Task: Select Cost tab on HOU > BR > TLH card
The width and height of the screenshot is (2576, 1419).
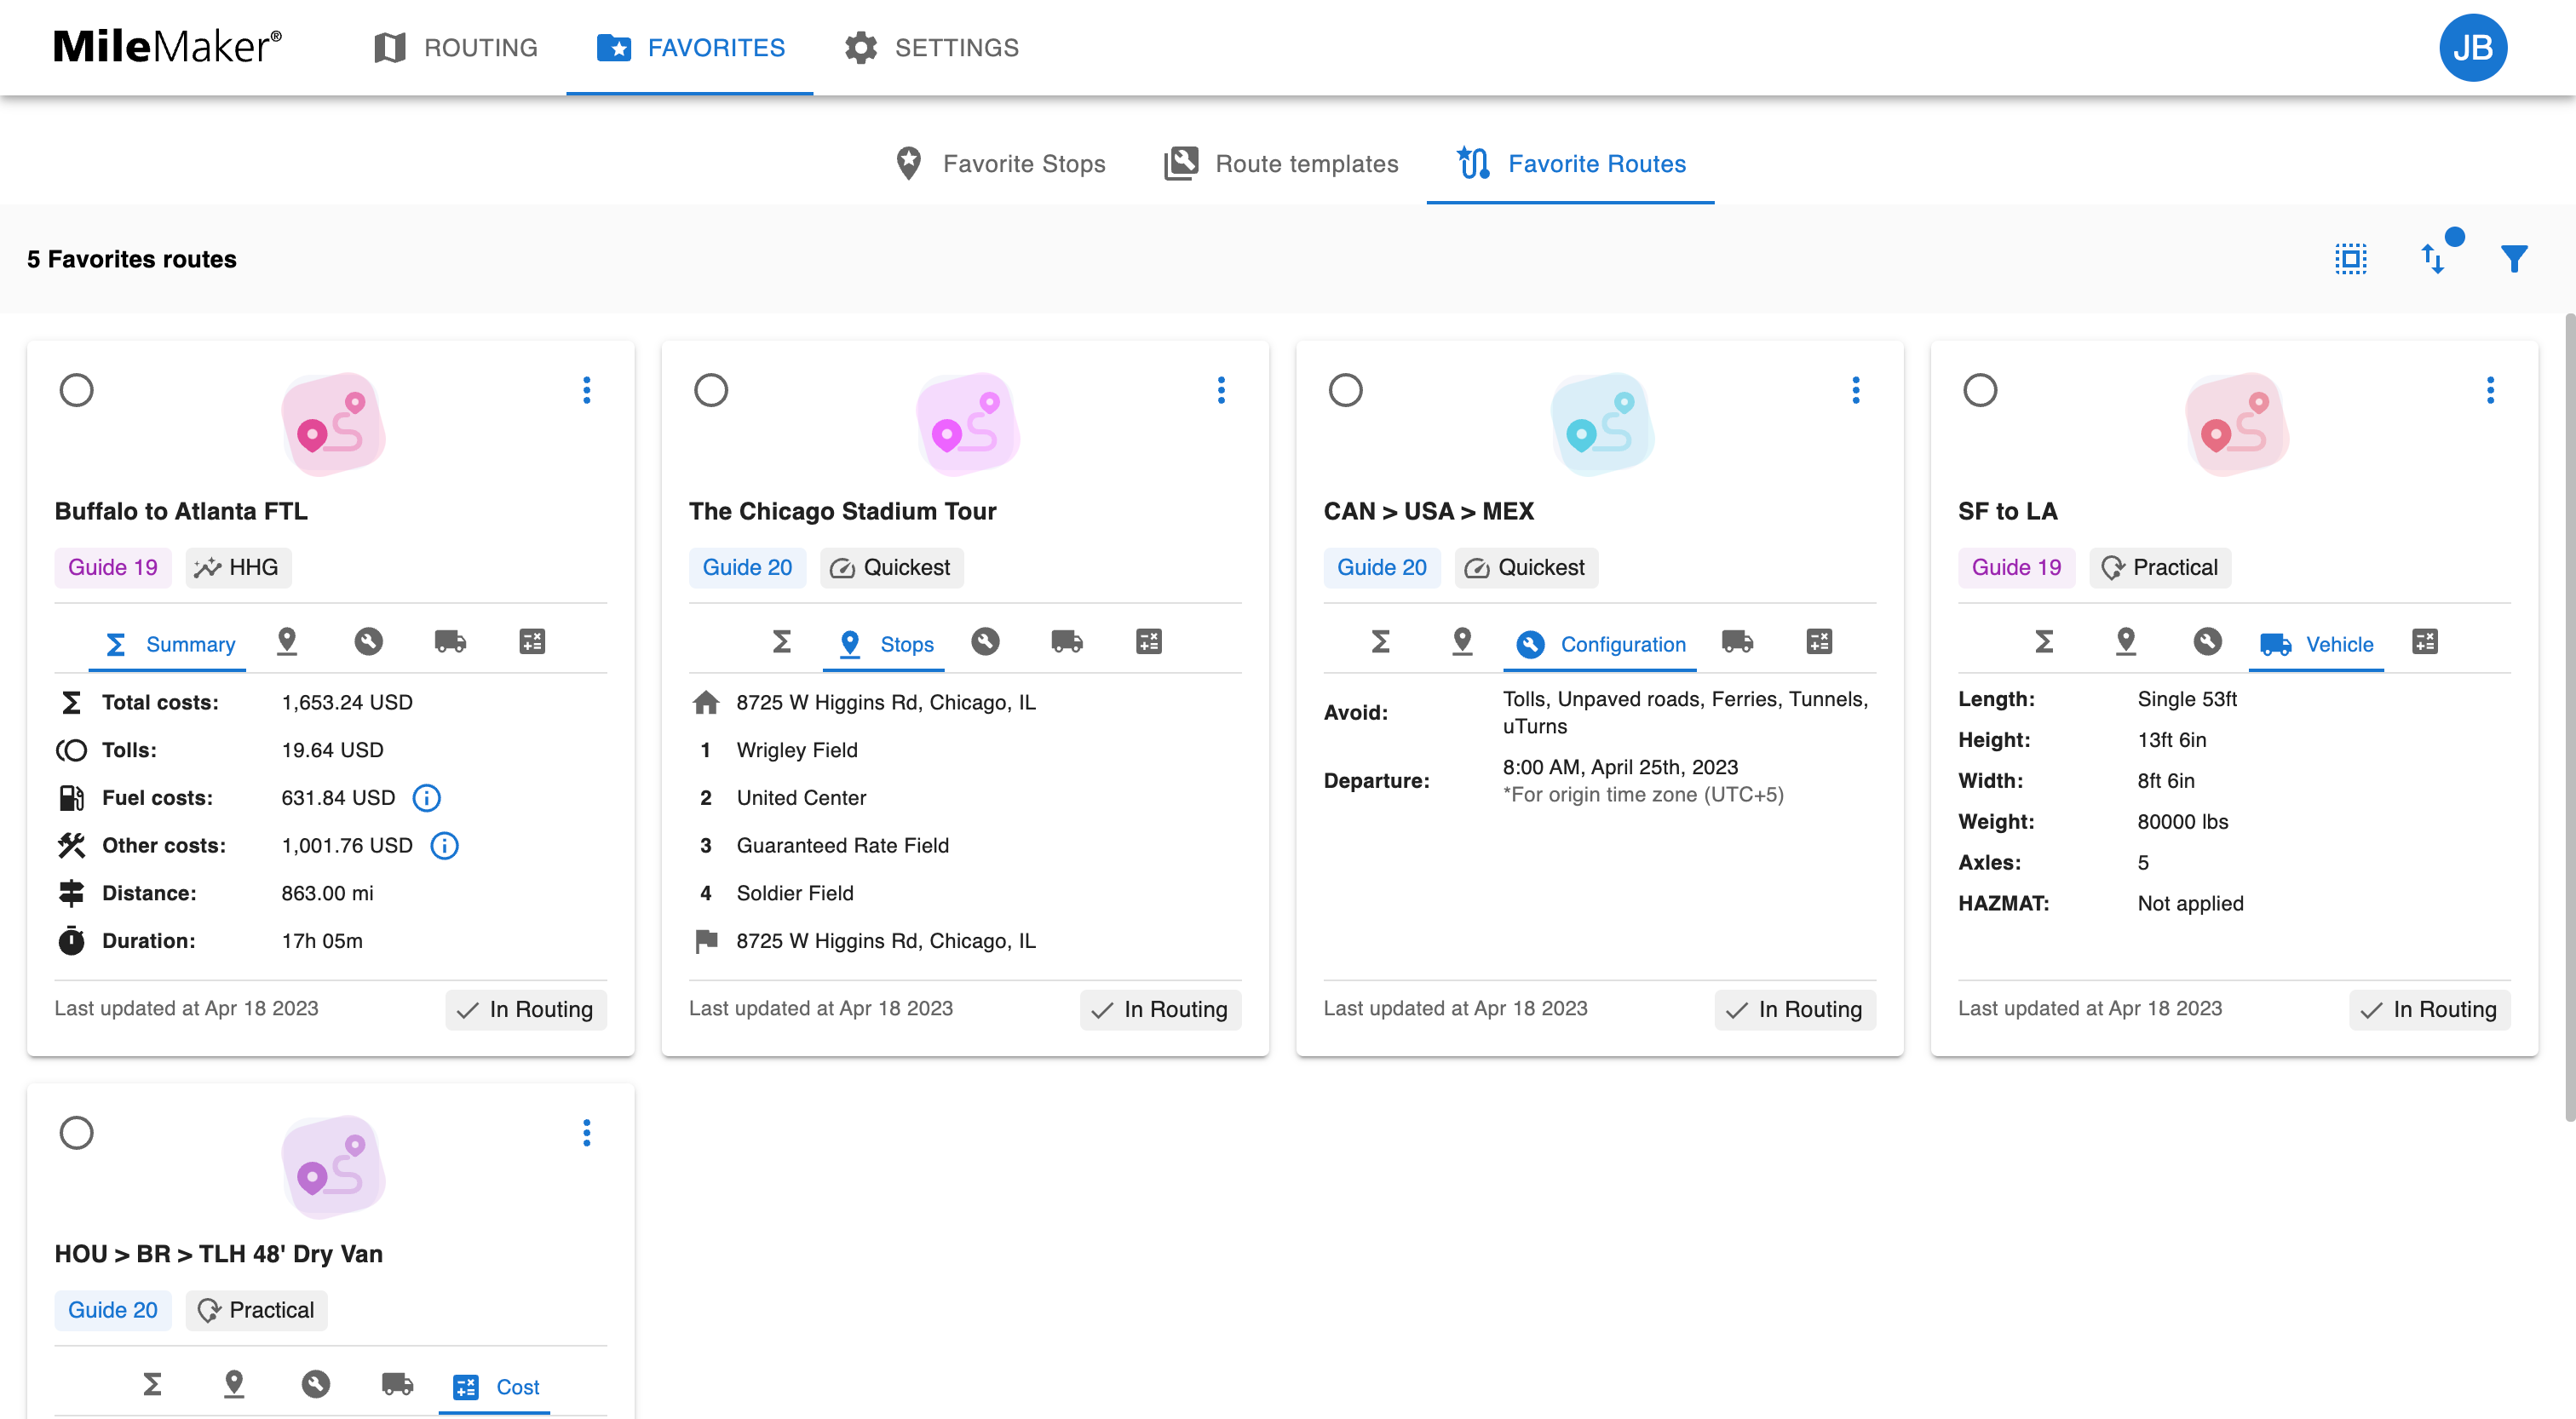Action: click(495, 1387)
